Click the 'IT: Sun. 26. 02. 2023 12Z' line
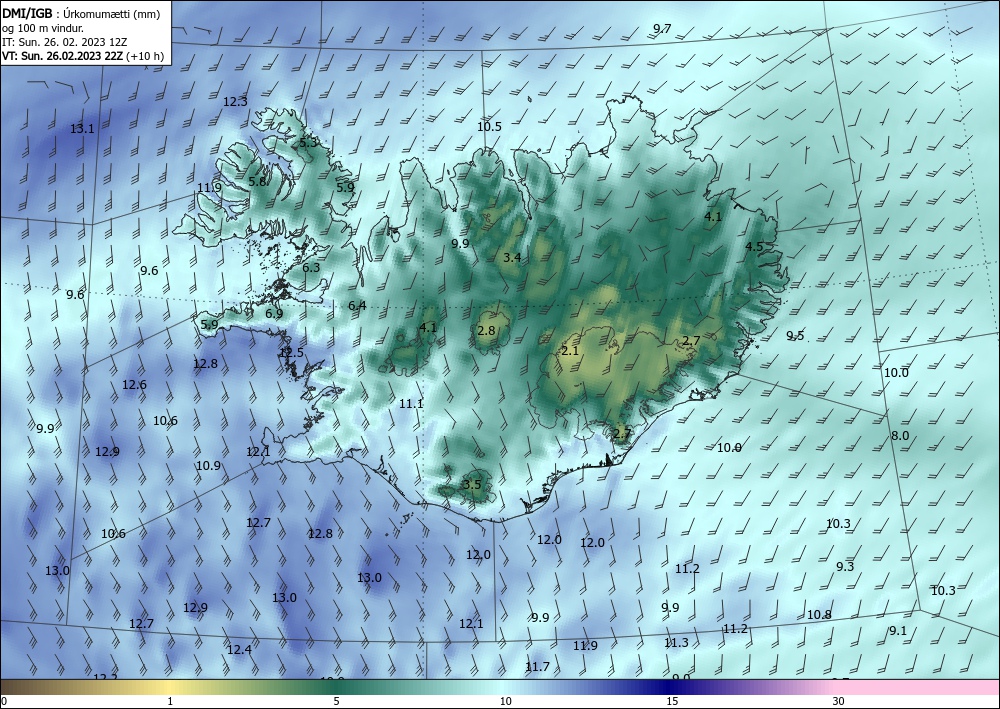Screen dimensions: 1000x709 tap(64, 42)
